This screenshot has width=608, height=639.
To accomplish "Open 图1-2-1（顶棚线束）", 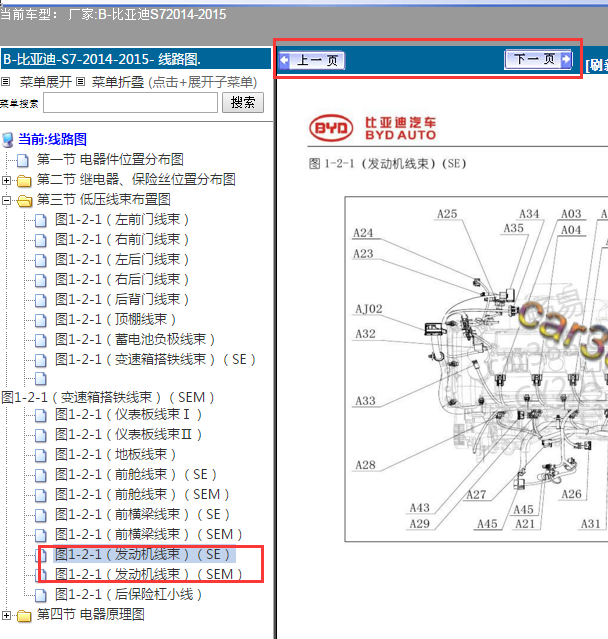I will point(115,320).
